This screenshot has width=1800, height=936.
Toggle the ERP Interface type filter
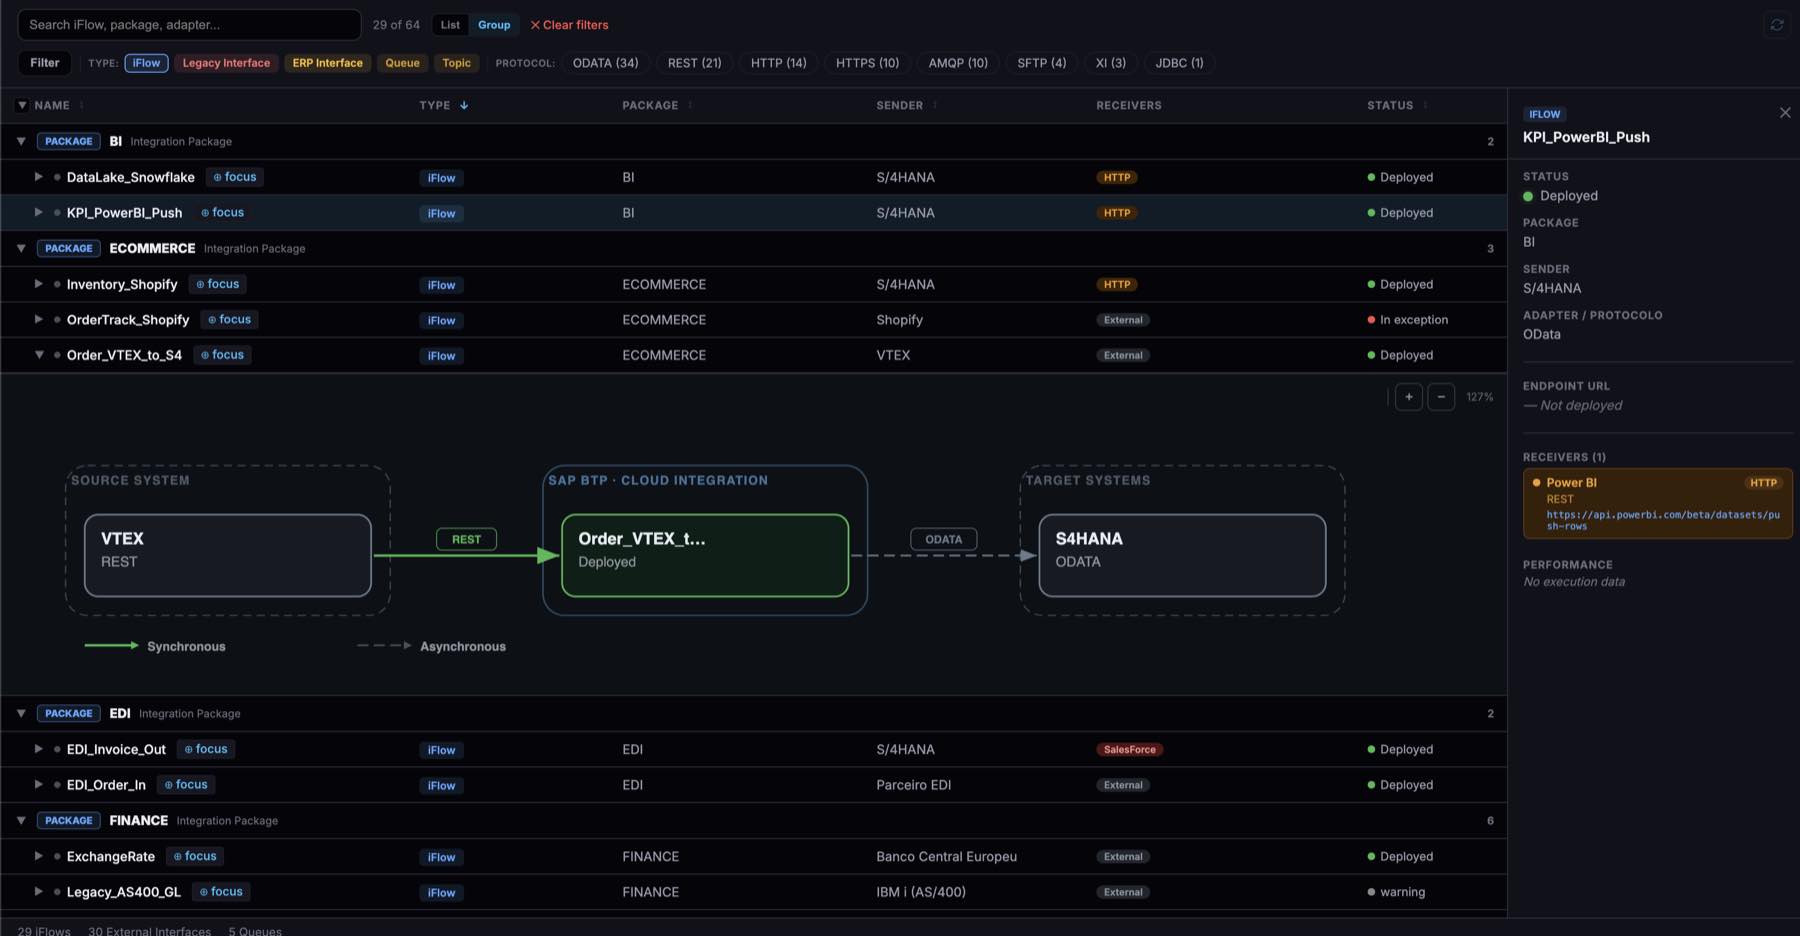pyautogui.click(x=327, y=63)
